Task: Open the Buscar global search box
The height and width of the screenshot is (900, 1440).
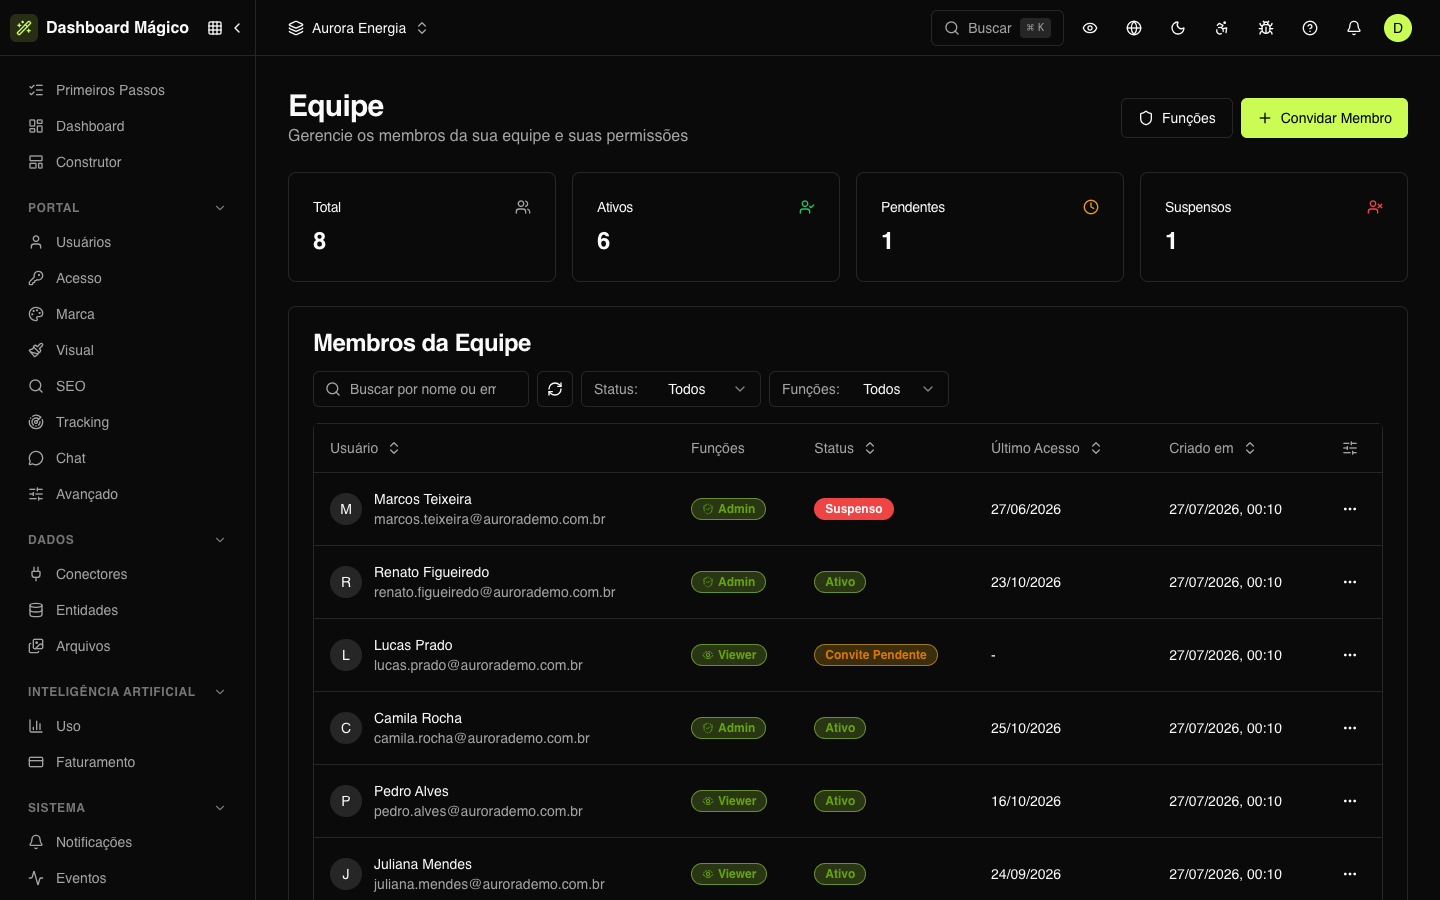Action: point(997,28)
